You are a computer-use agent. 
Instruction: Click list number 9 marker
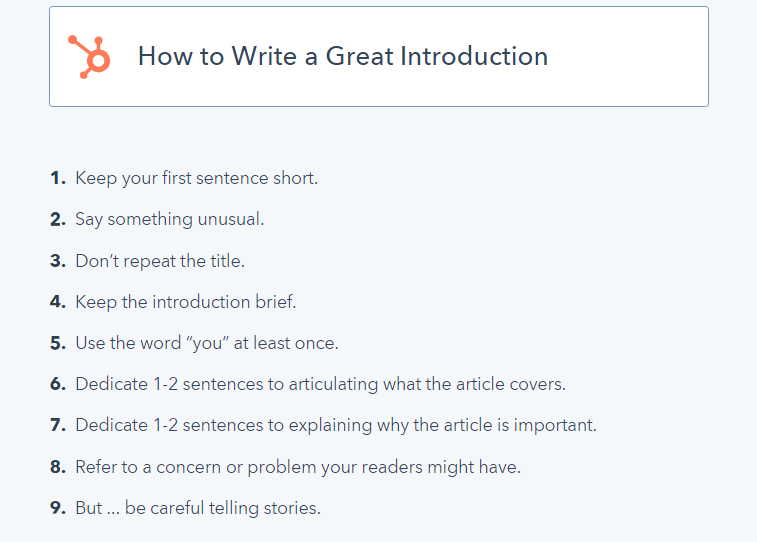(x=57, y=508)
